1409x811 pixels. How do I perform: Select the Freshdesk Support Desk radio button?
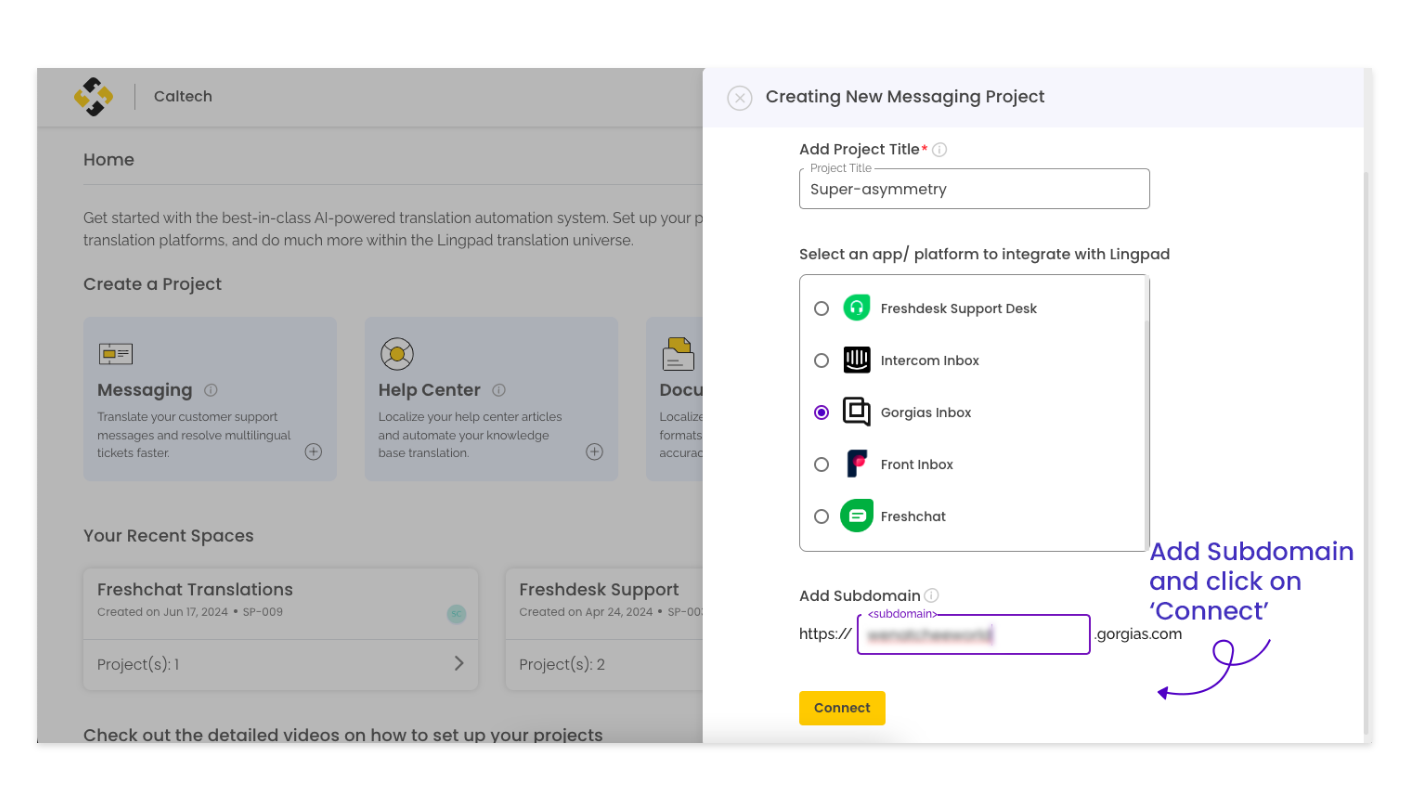[x=822, y=309]
